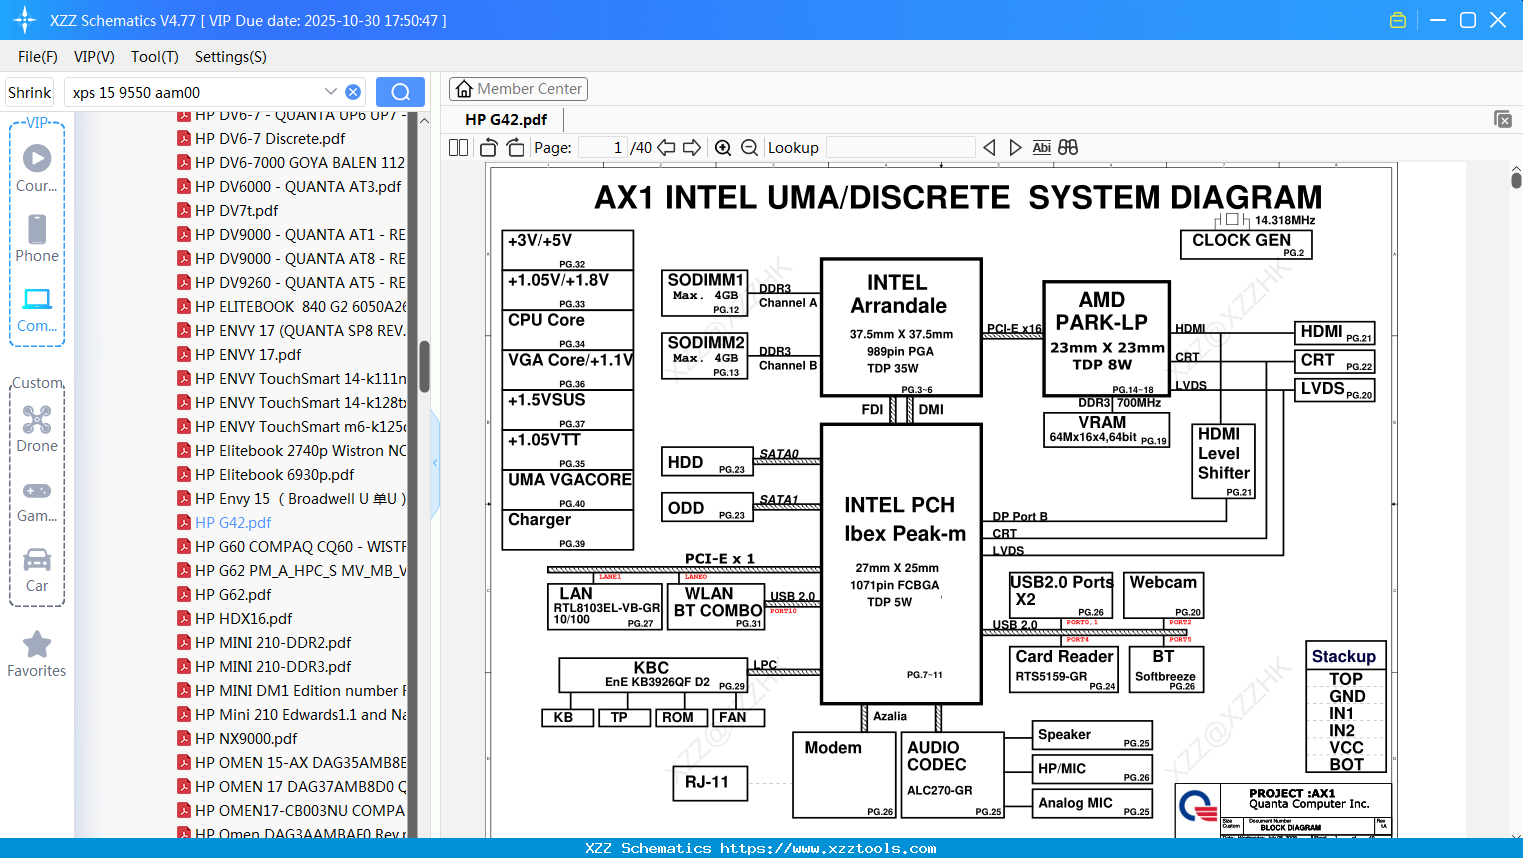Open HP MINI 210-DDR3.pdf
The image size is (1523, 858).
point(264,667)
